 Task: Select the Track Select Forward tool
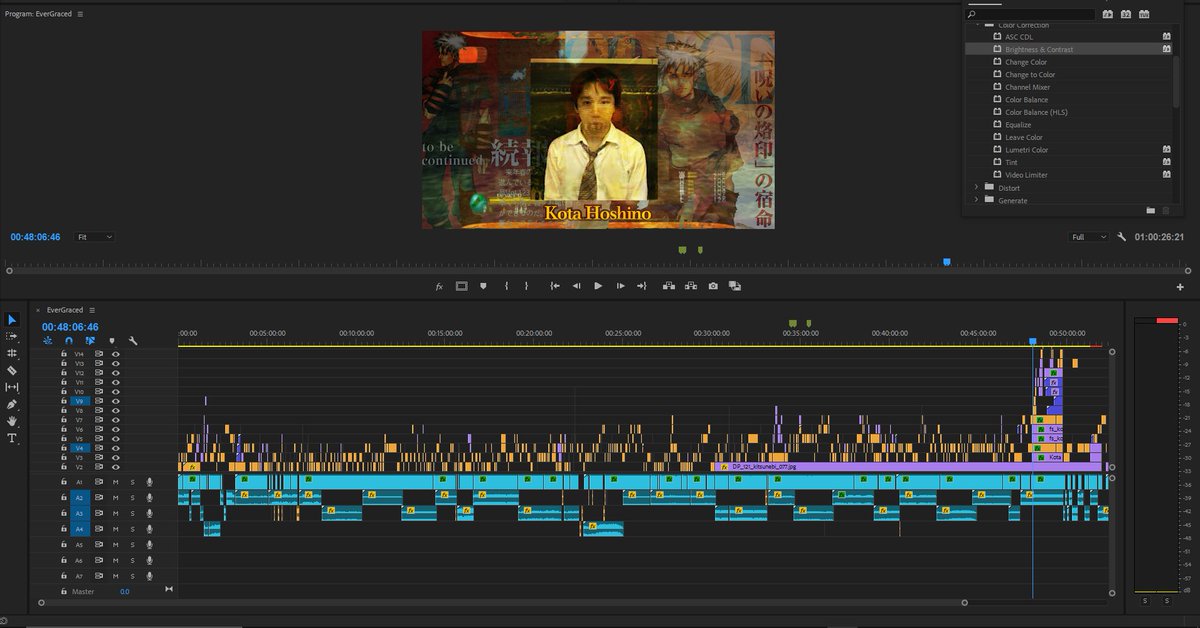12,337
